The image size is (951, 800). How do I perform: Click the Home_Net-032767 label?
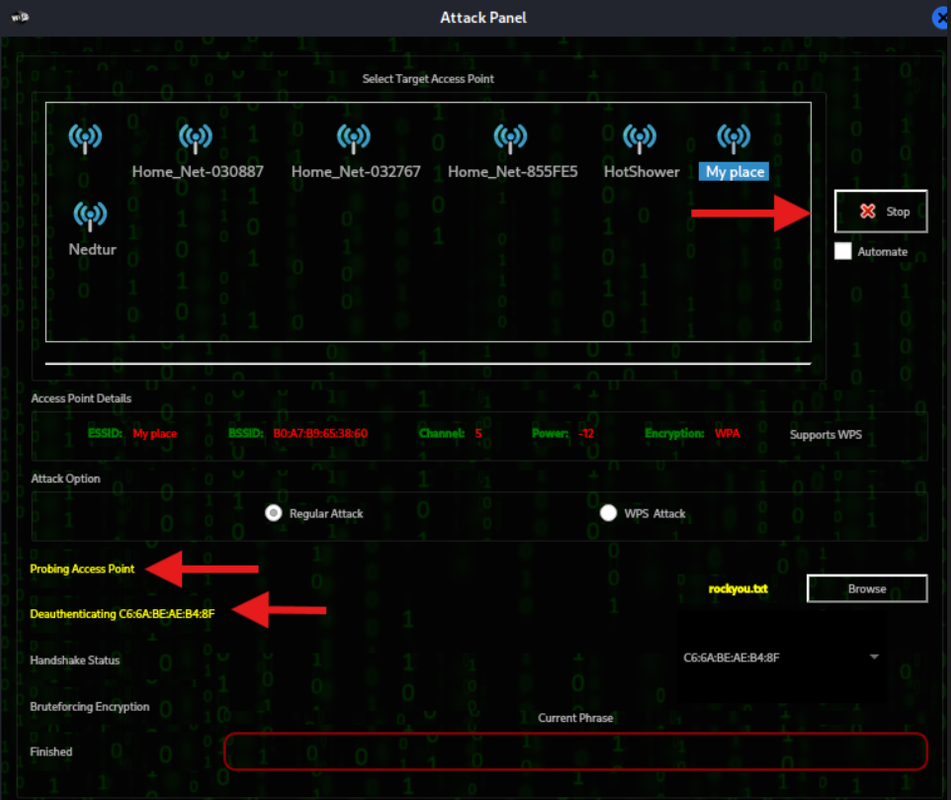(356, 172)
